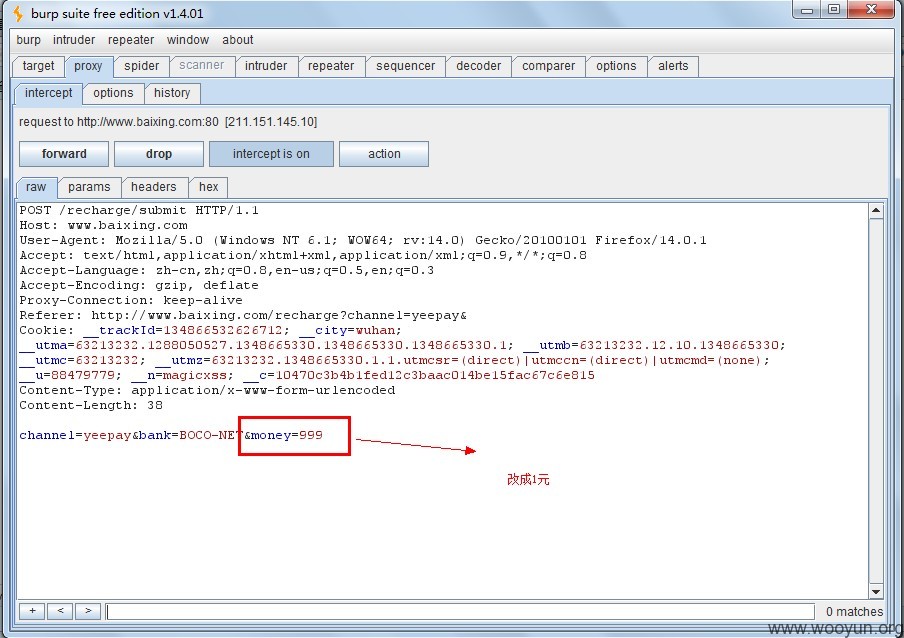This screenshot has height=638, width=904.
Task: Focus the search text field
Action: pyautogui.click(x=460, y=611)
